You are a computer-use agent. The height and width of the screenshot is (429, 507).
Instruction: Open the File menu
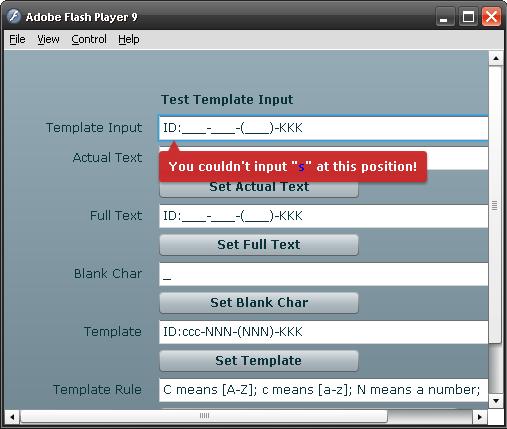17,39
